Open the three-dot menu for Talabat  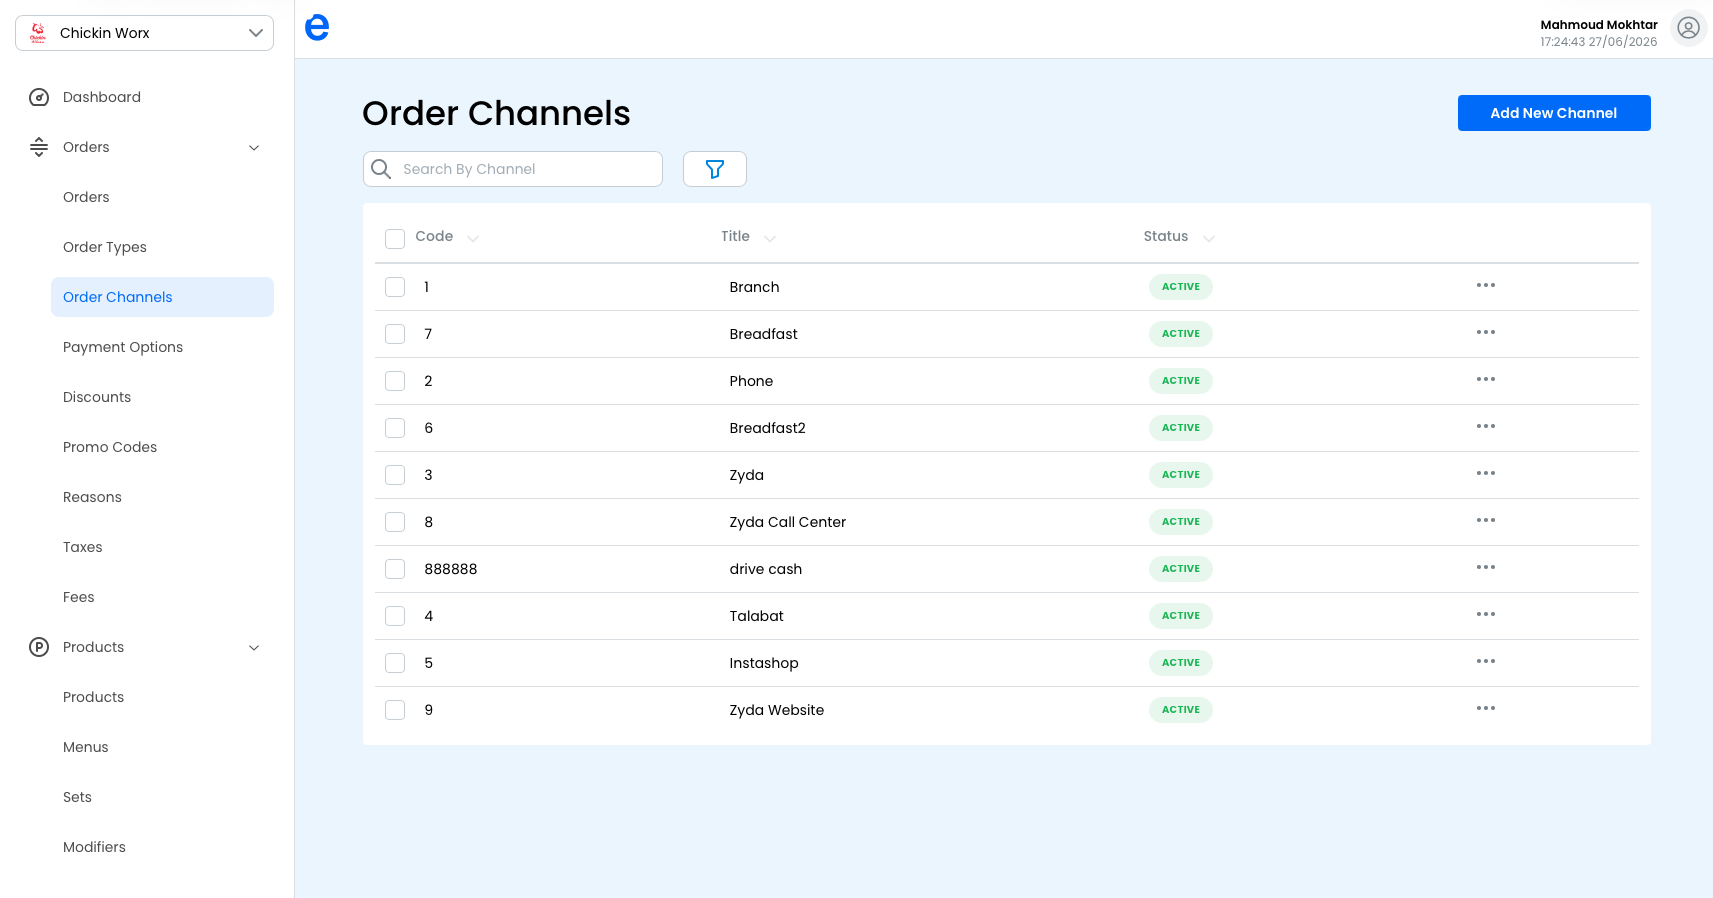(x=1486, y=614)
